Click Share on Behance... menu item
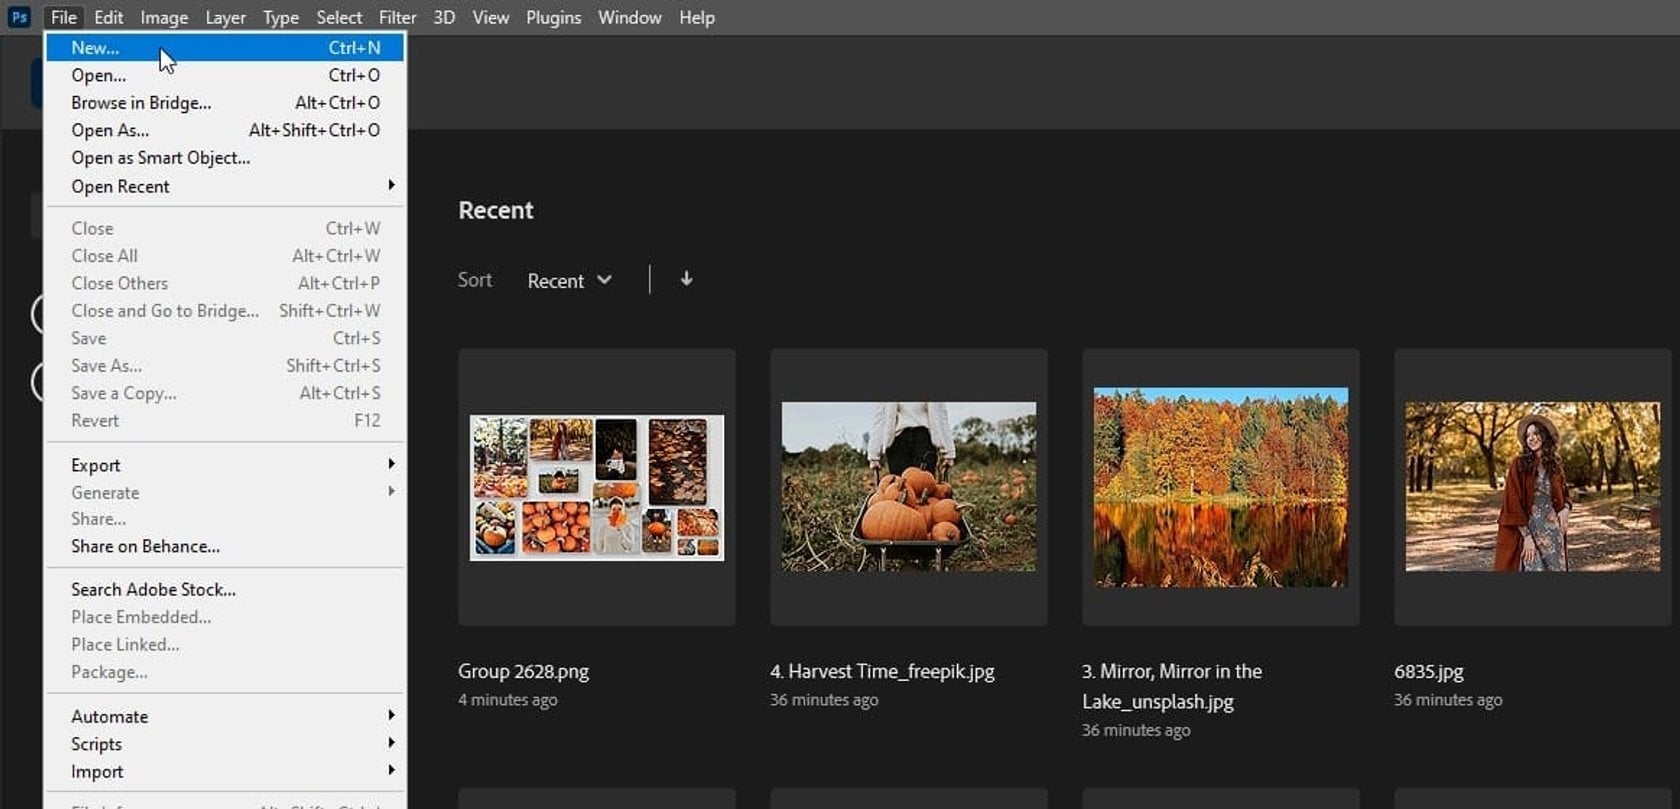This screenshot has height=809, width=1680. coord(145,546)
